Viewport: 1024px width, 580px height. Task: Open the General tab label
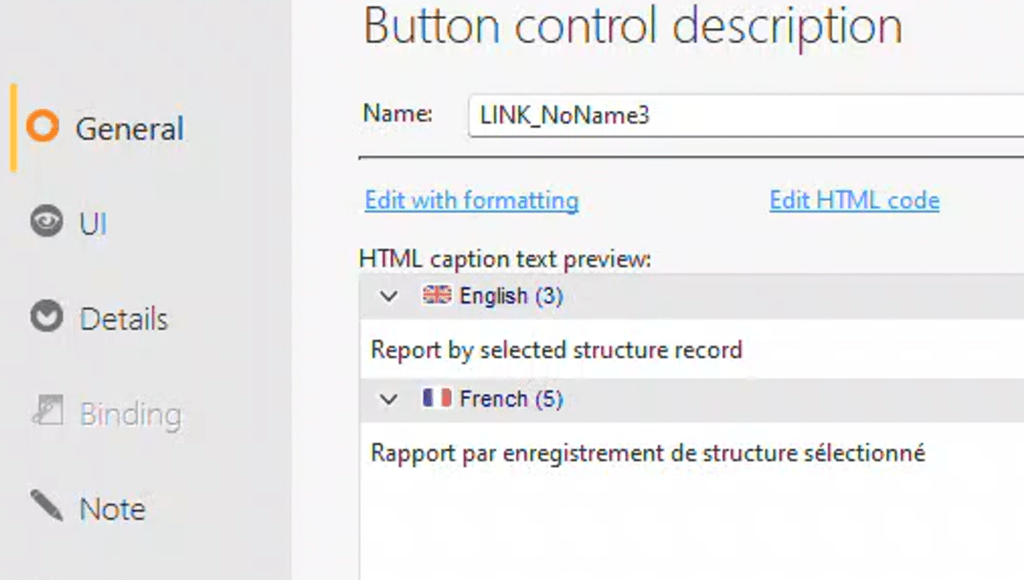click(130, 129)
